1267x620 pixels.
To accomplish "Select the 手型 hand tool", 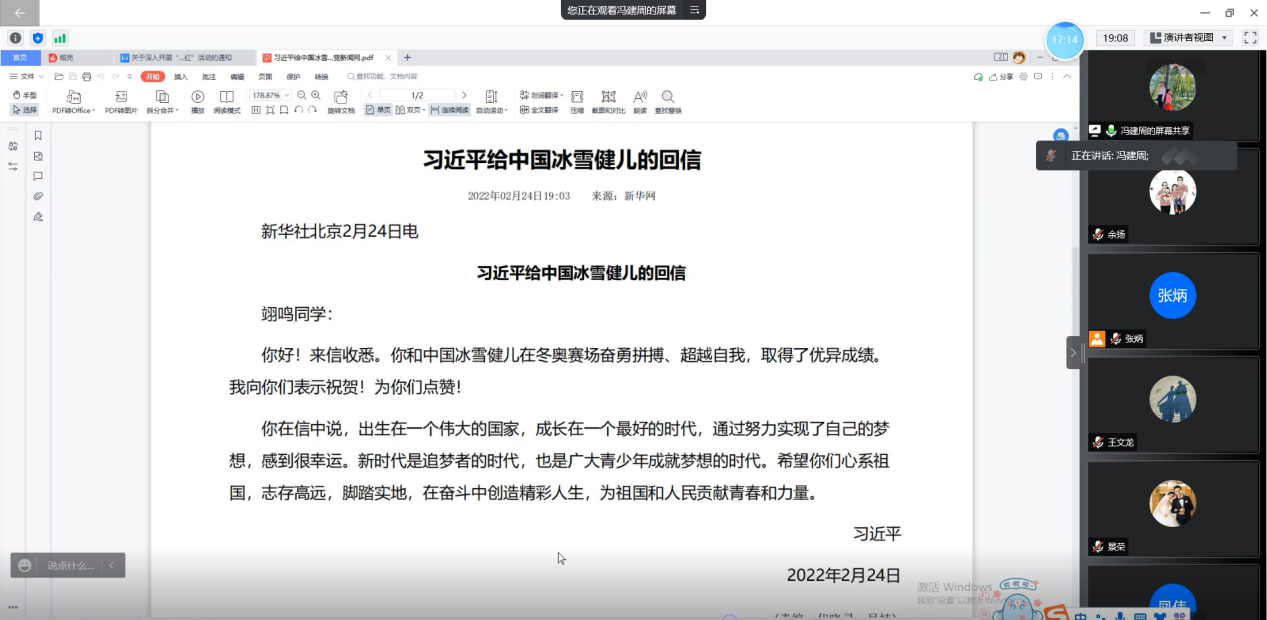I will [x=24, y=95].
